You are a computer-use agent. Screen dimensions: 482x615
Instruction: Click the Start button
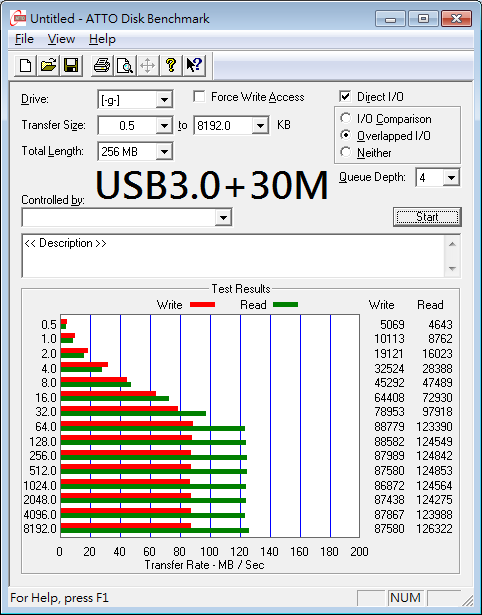(427, 217)
